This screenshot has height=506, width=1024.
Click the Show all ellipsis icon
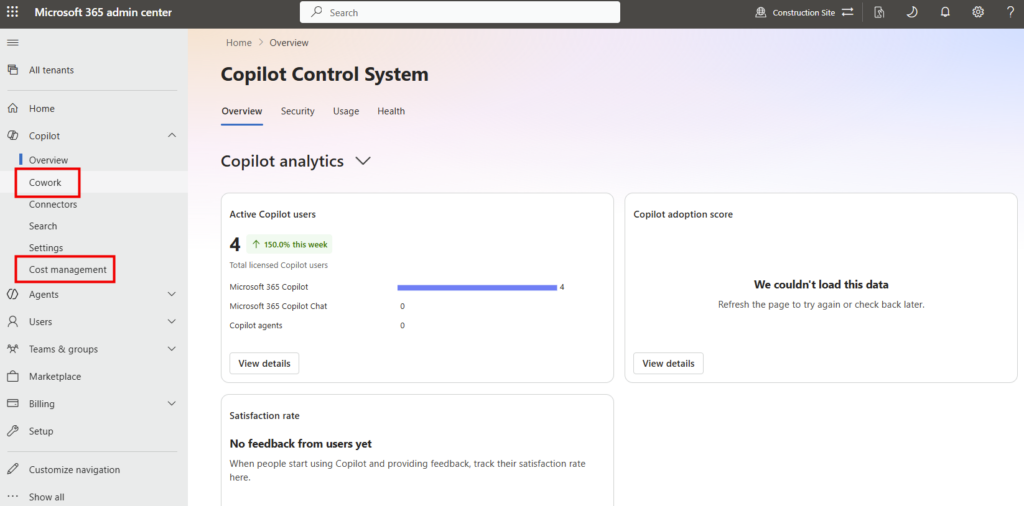(12, 497)
